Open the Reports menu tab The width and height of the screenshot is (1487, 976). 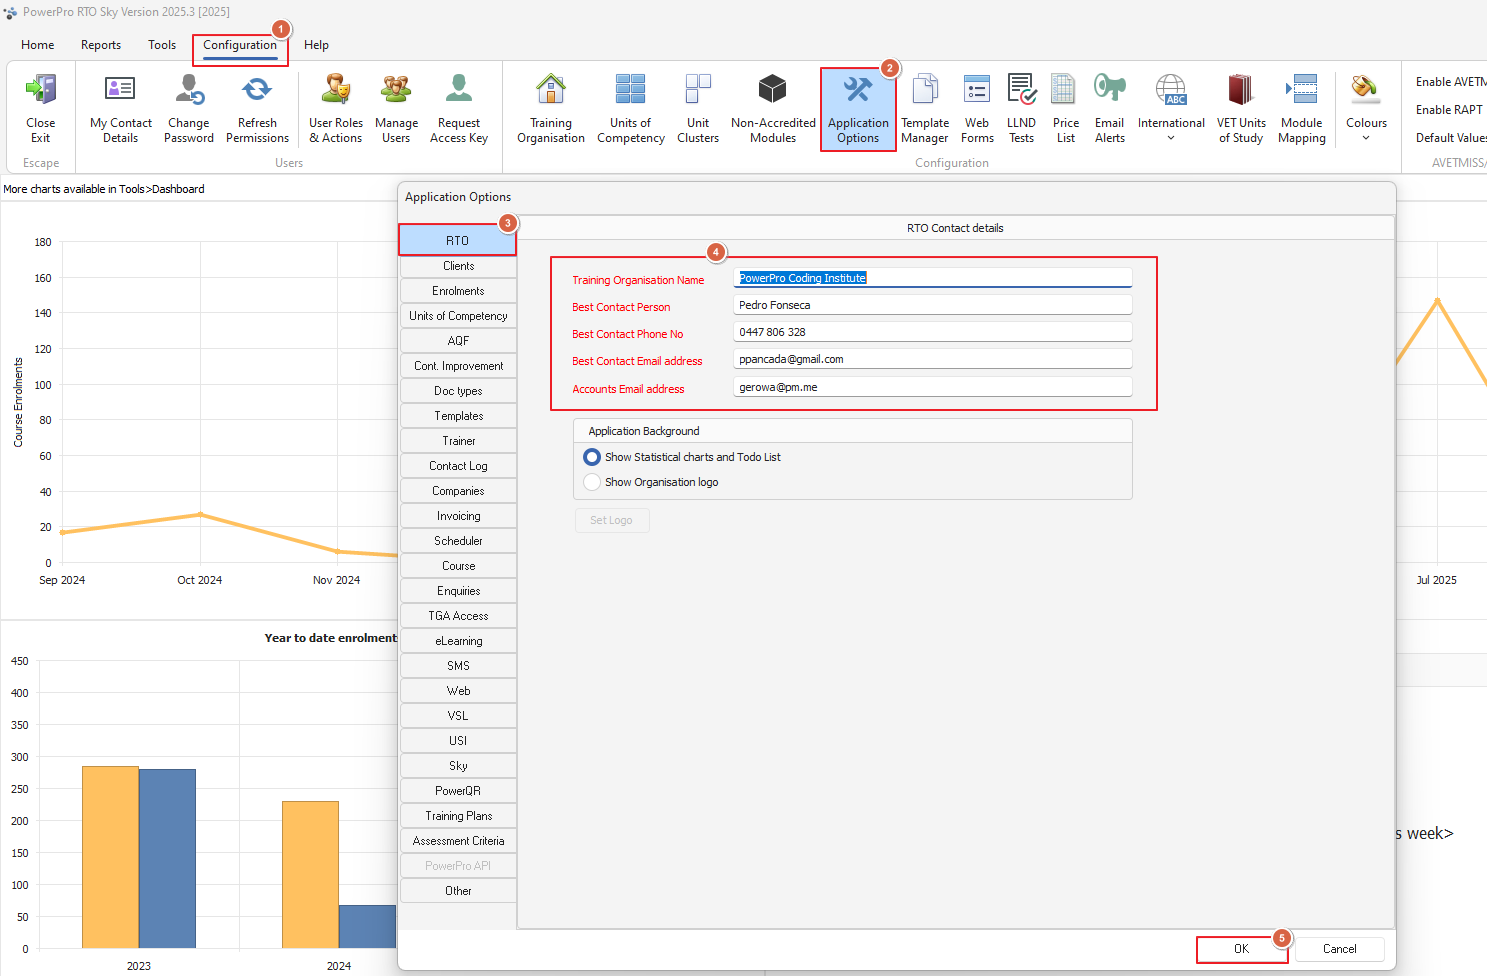click(x=101, y=45)
